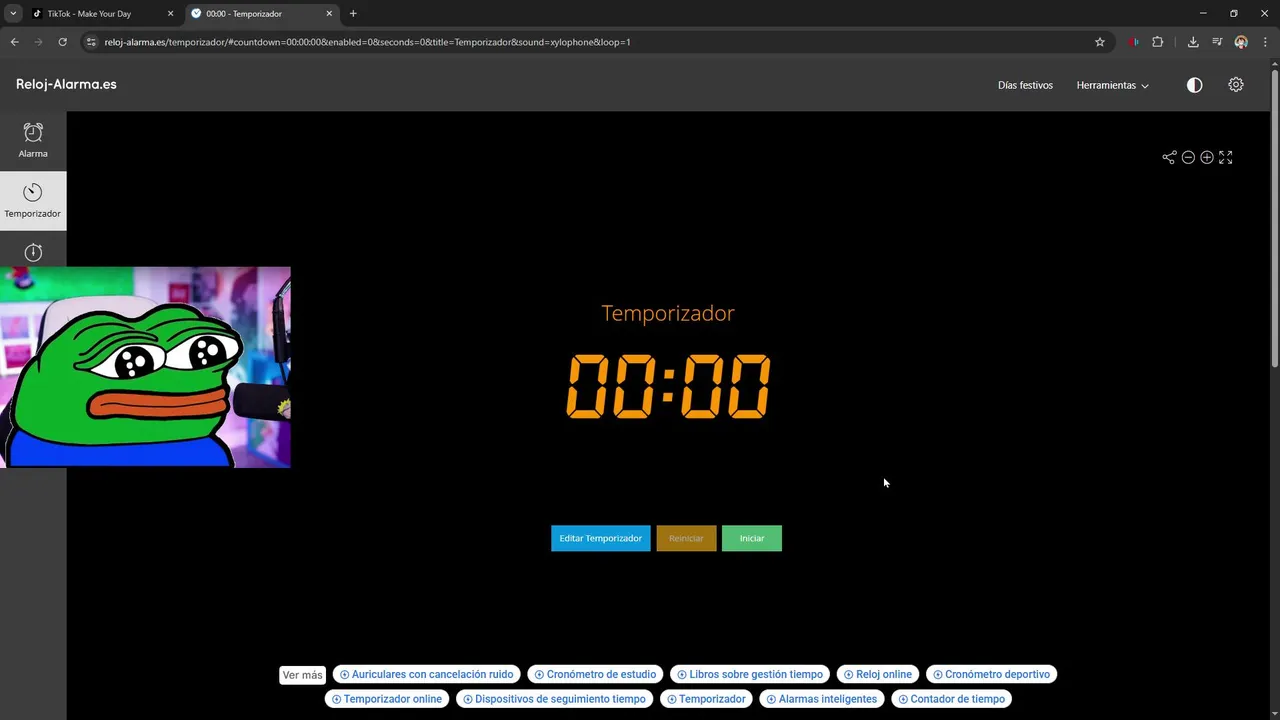Image resolution: width=1280 pixels, height=720 pixels.
Task: Open Alarmas inteligentes link
Action: (x=822, y=699)
